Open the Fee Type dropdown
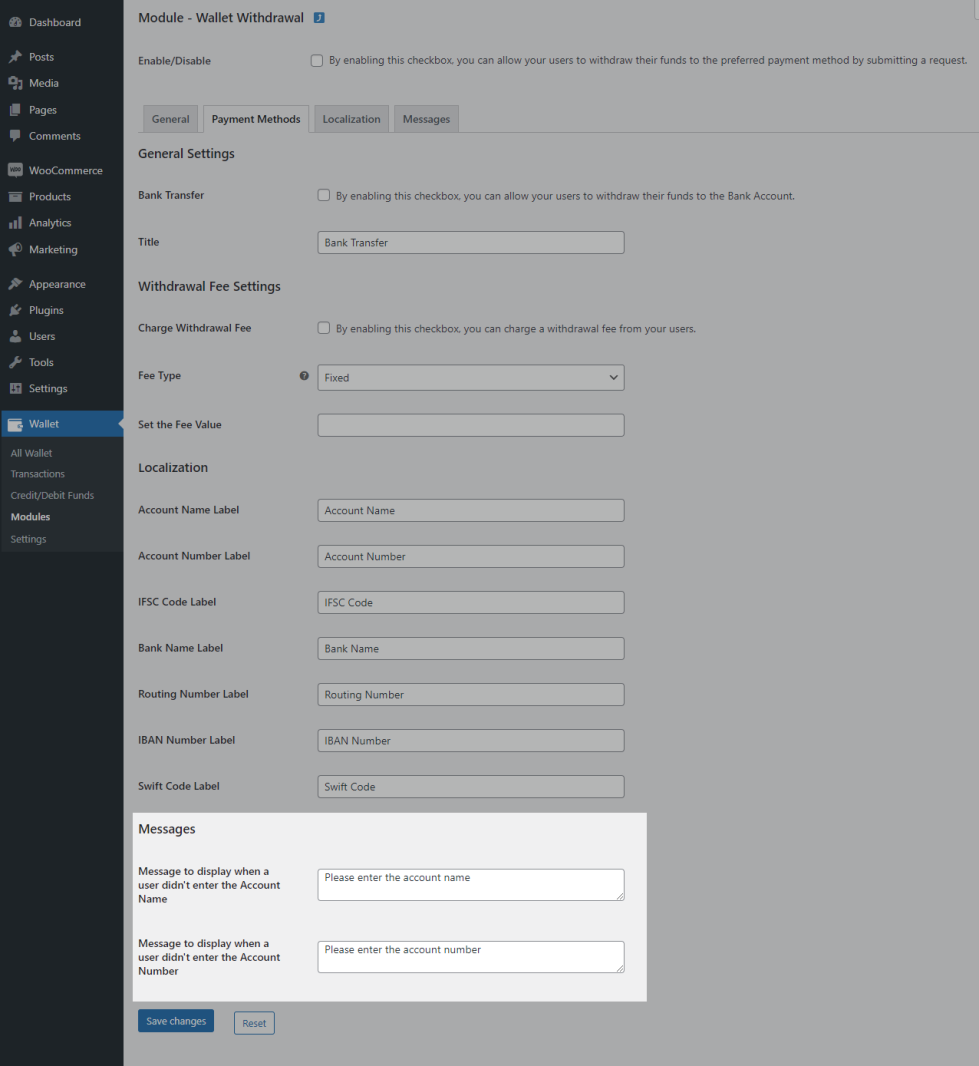 [x=470, y=378]
